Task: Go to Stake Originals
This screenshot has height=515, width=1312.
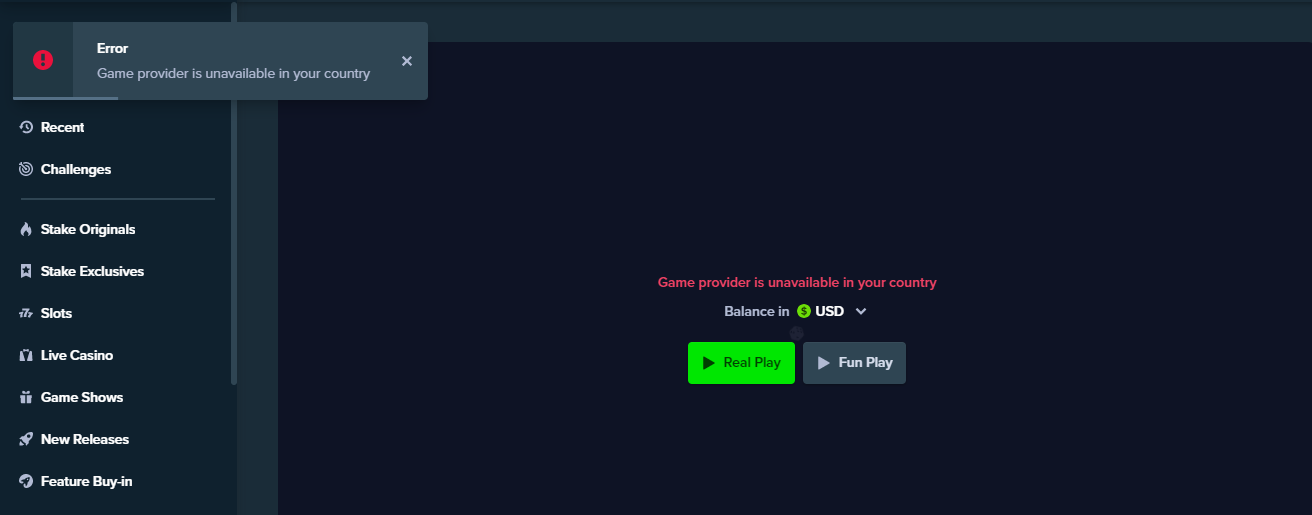Action: pyautogui.click(x=88, y=229)
